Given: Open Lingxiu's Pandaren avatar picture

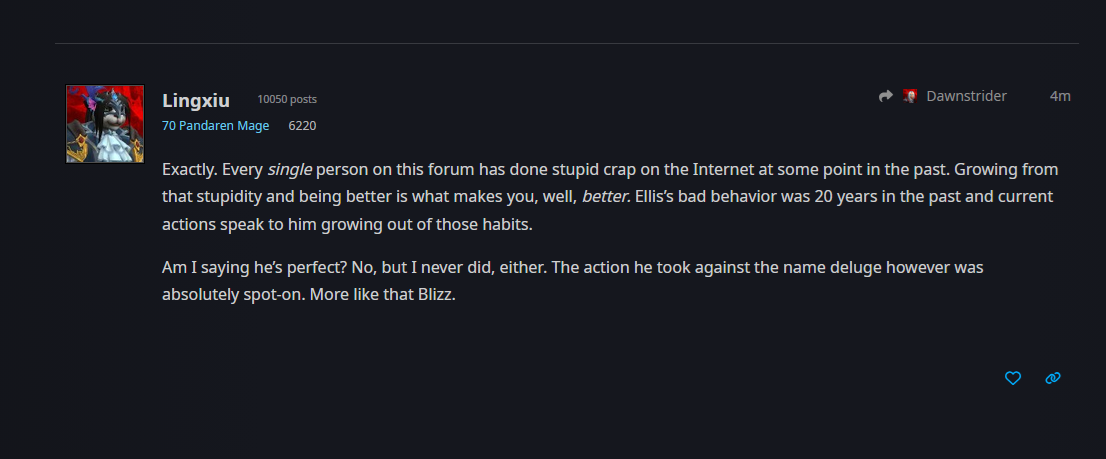Looking at the screenshot, I should 105,124.
